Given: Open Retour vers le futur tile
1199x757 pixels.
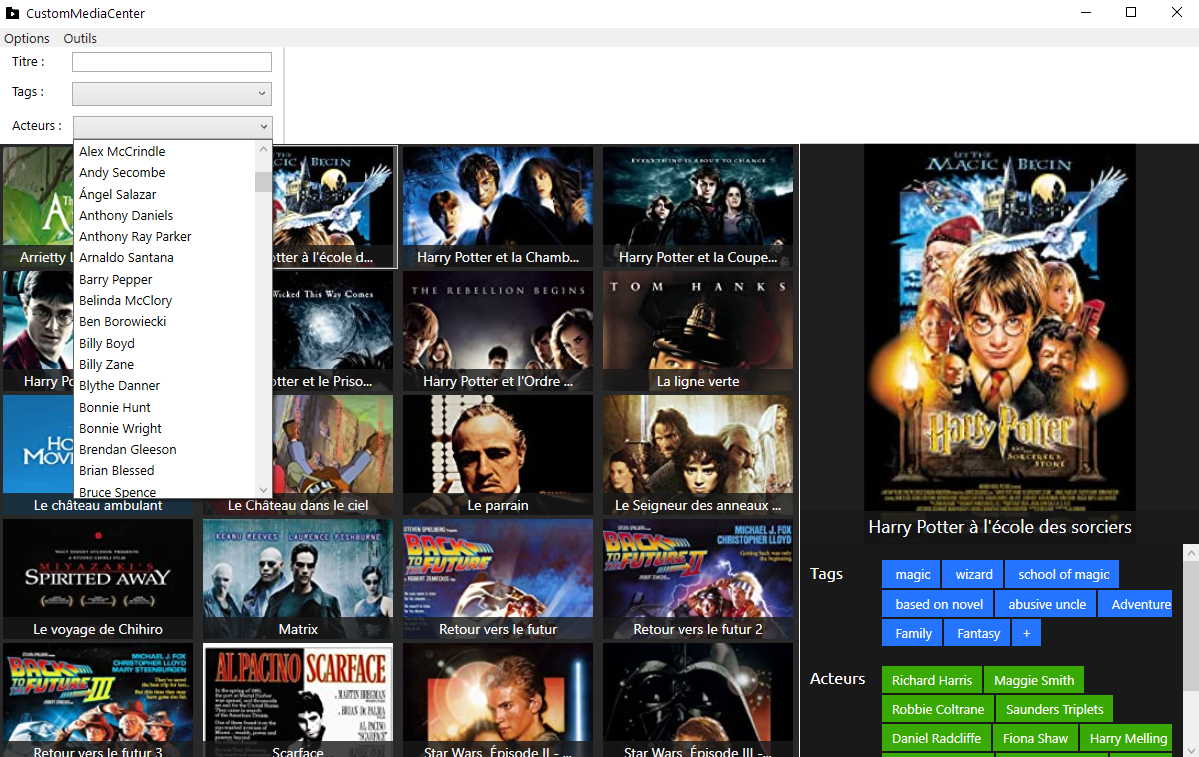Looking at the screenshot, I should tap(498, 579).
